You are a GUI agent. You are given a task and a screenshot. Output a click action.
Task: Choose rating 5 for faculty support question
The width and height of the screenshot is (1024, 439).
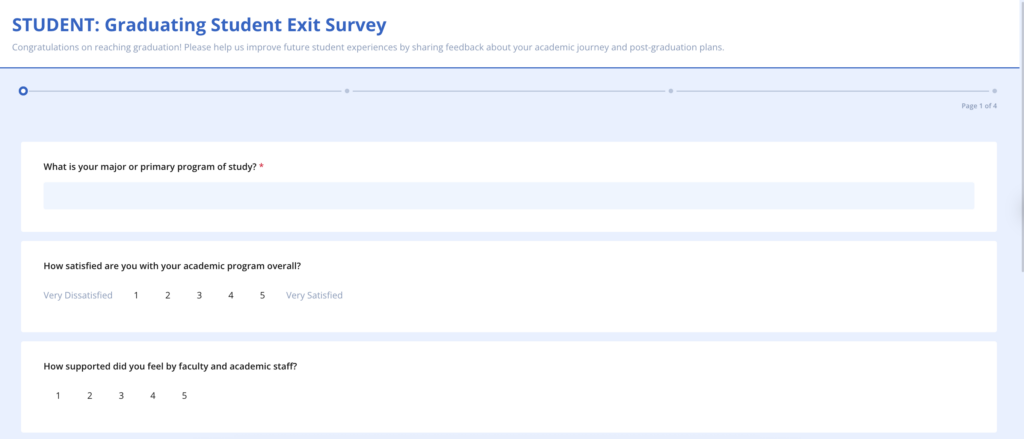pos(184,395)
